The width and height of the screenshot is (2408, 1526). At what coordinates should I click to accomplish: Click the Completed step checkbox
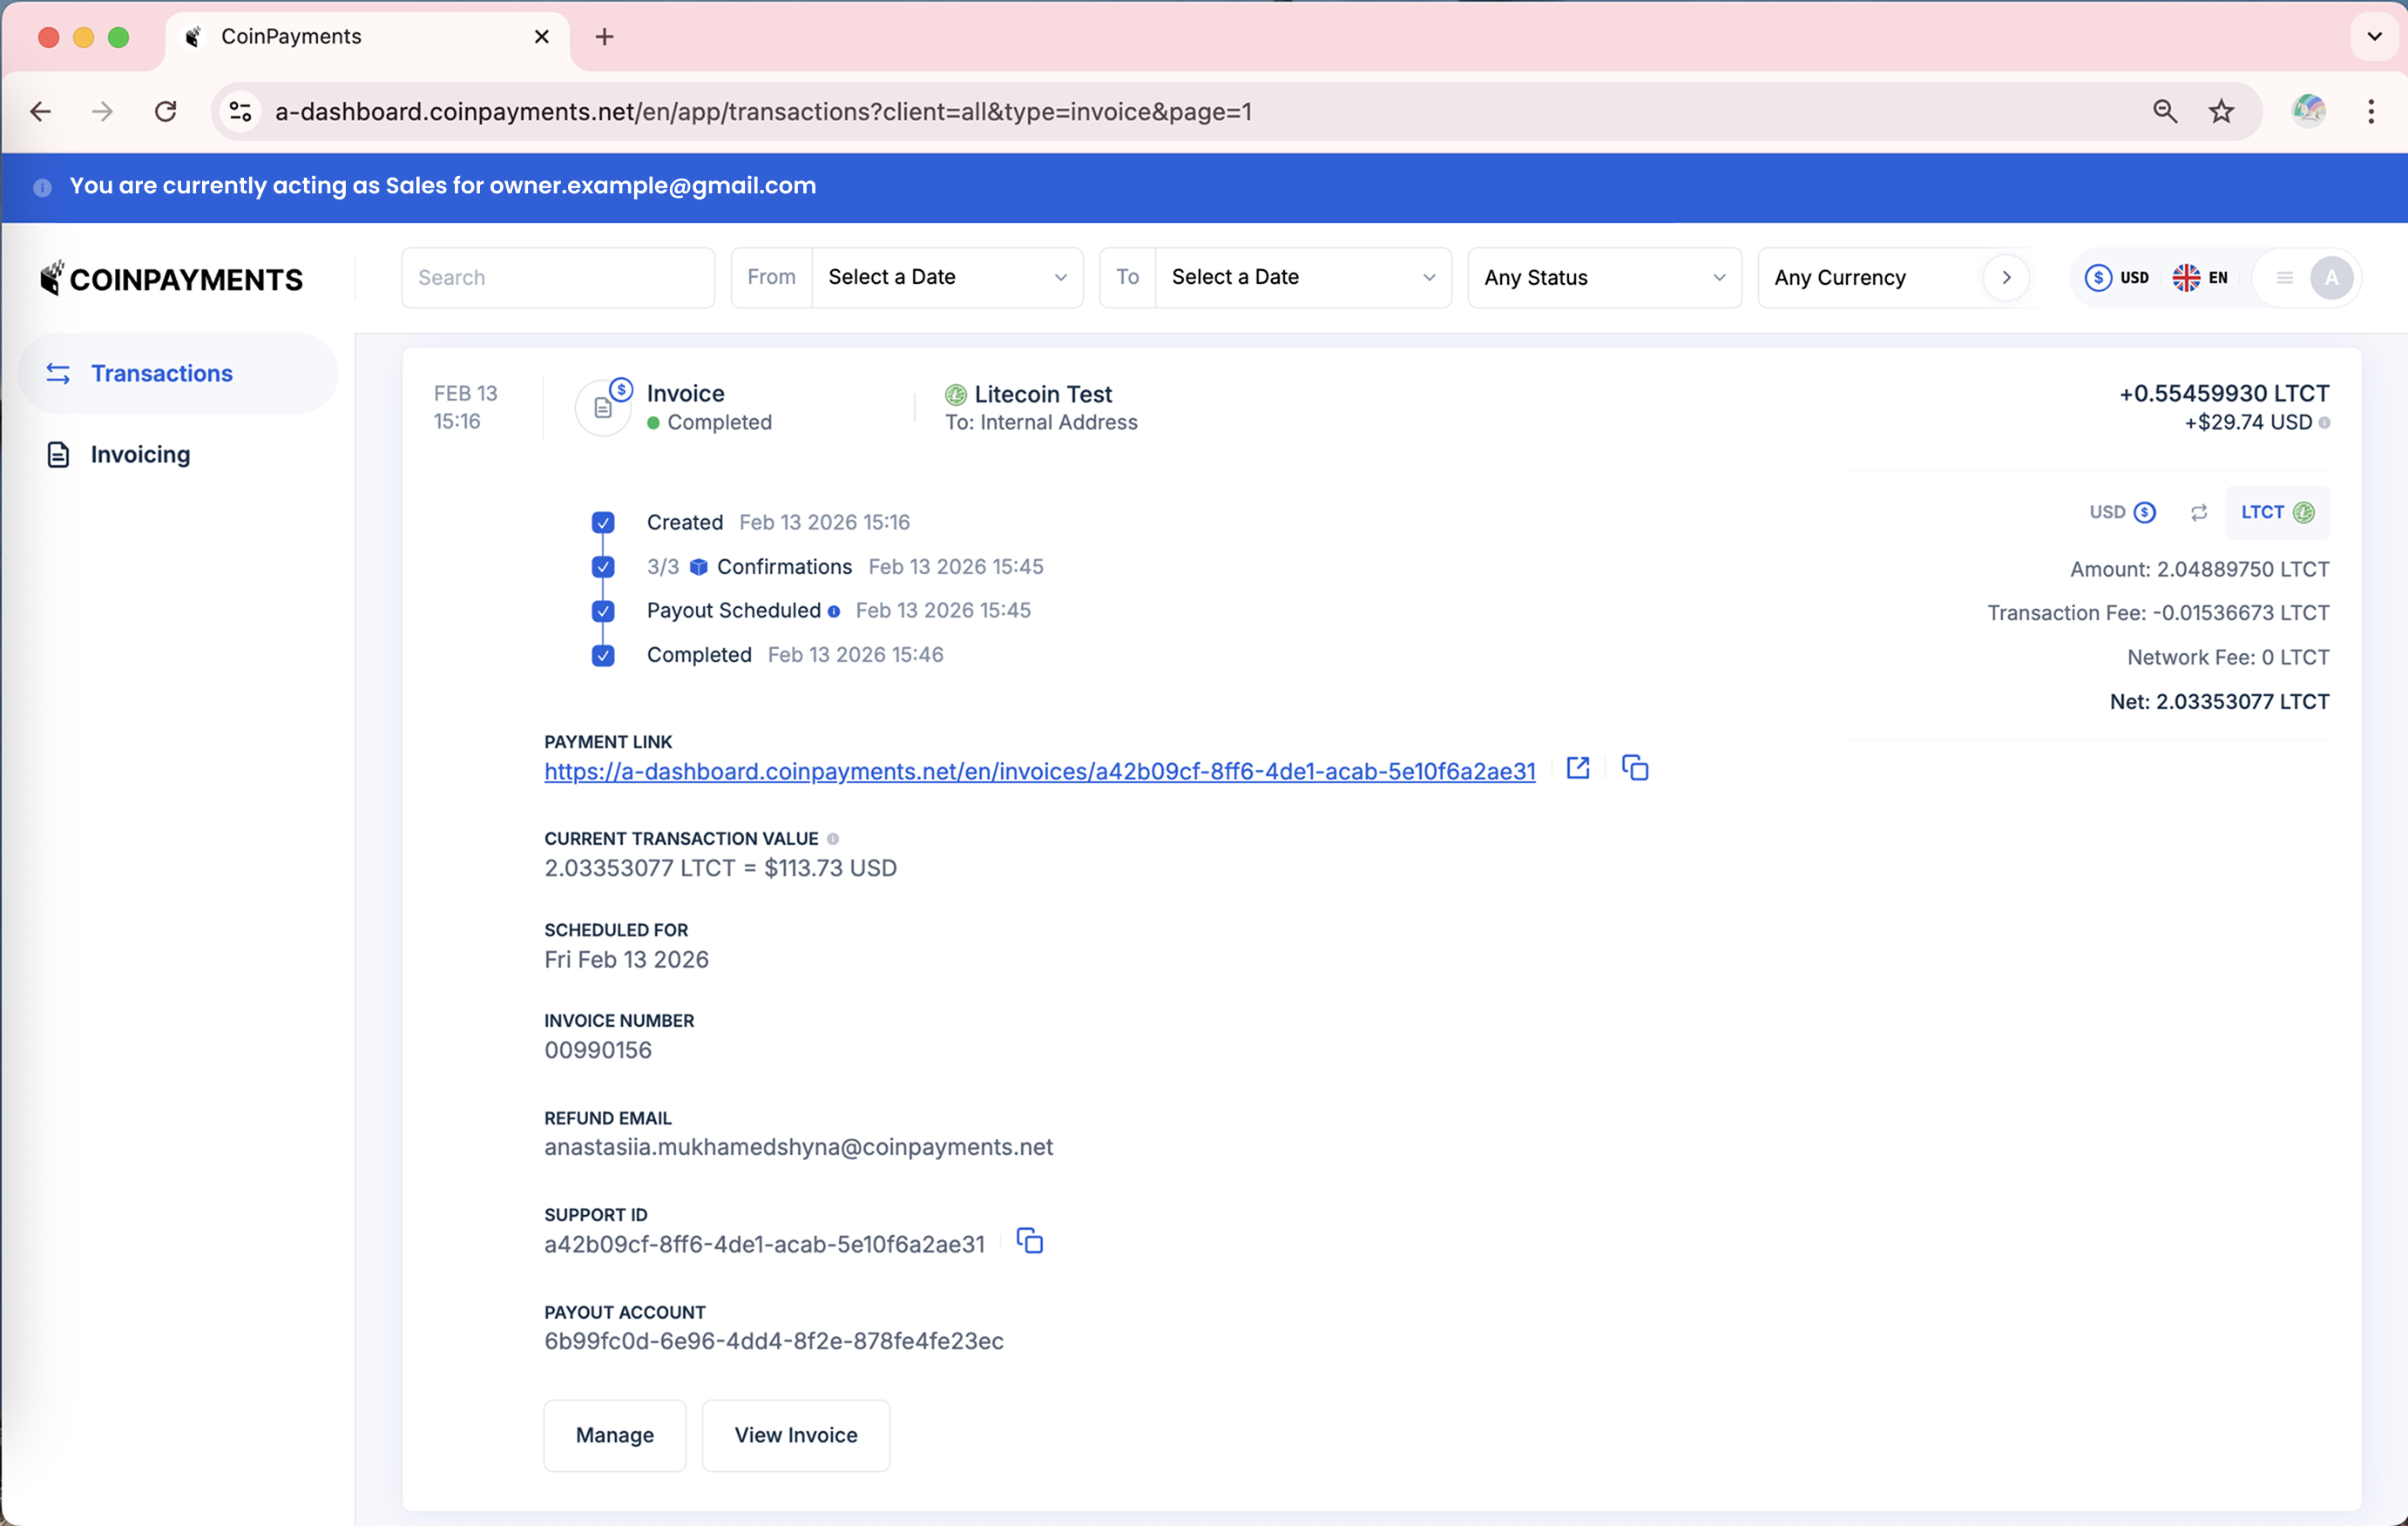click(x=603, y=655)
